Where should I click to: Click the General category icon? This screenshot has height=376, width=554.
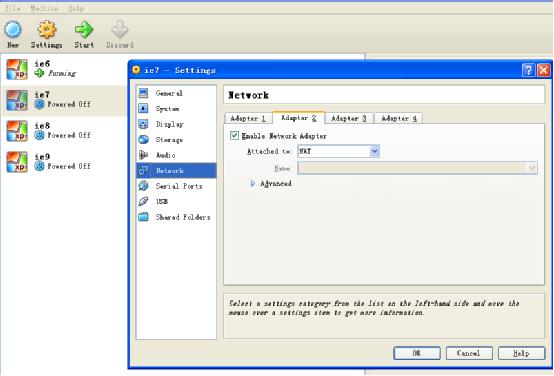[x=143, y=93]
